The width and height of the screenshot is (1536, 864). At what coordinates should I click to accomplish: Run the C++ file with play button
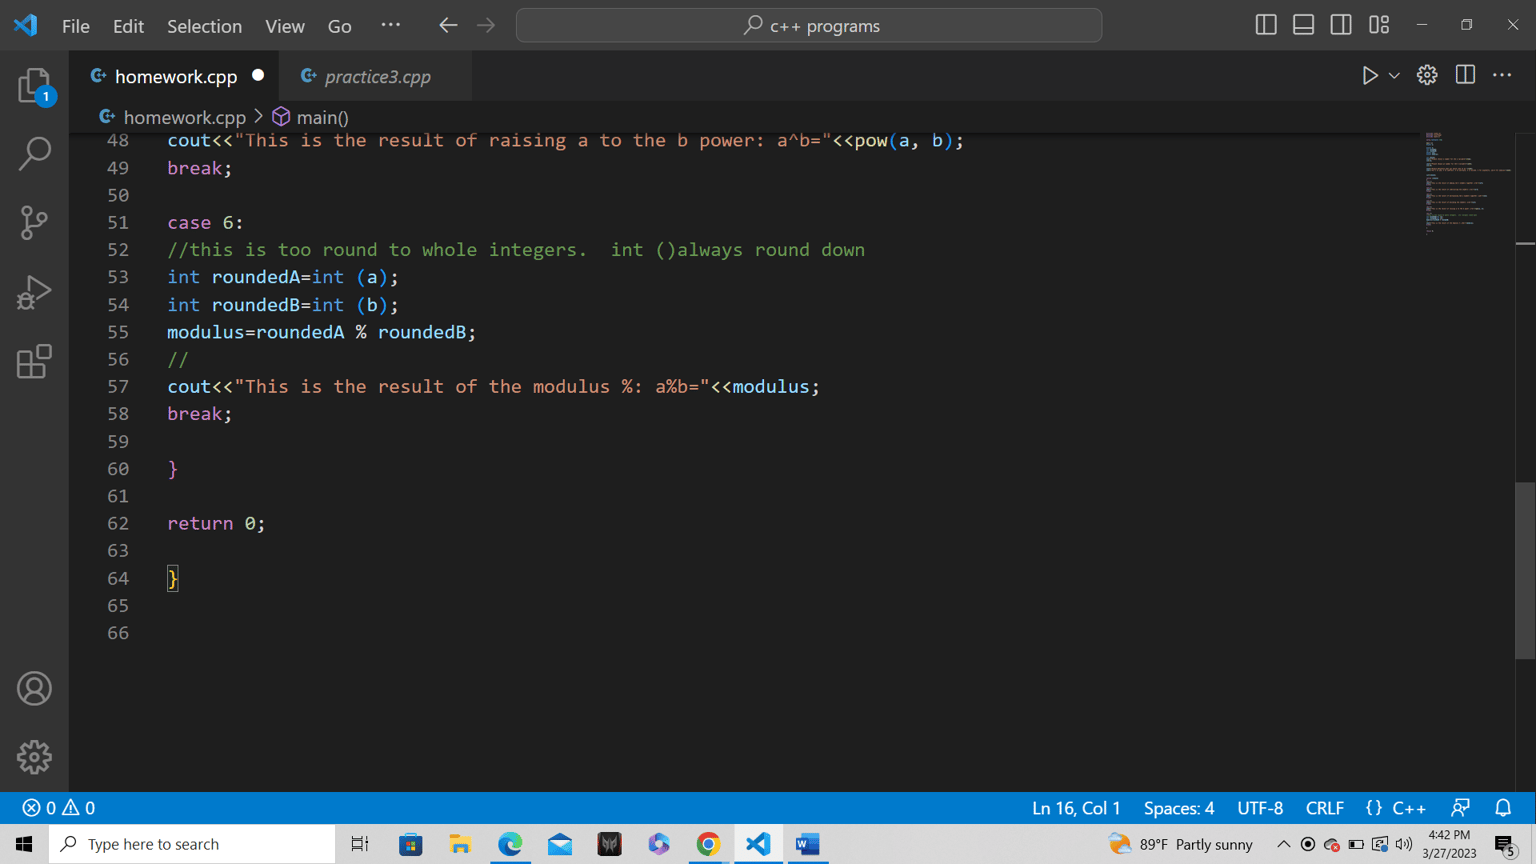1370,76
